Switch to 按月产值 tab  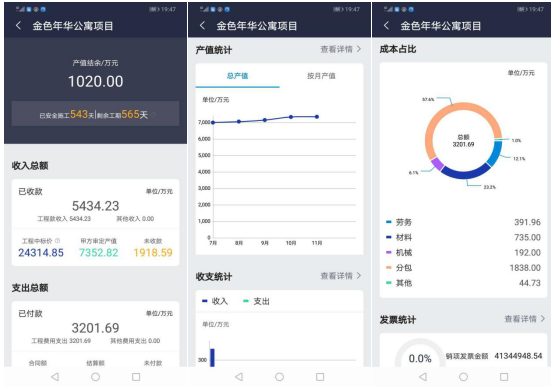coord(321,76)
